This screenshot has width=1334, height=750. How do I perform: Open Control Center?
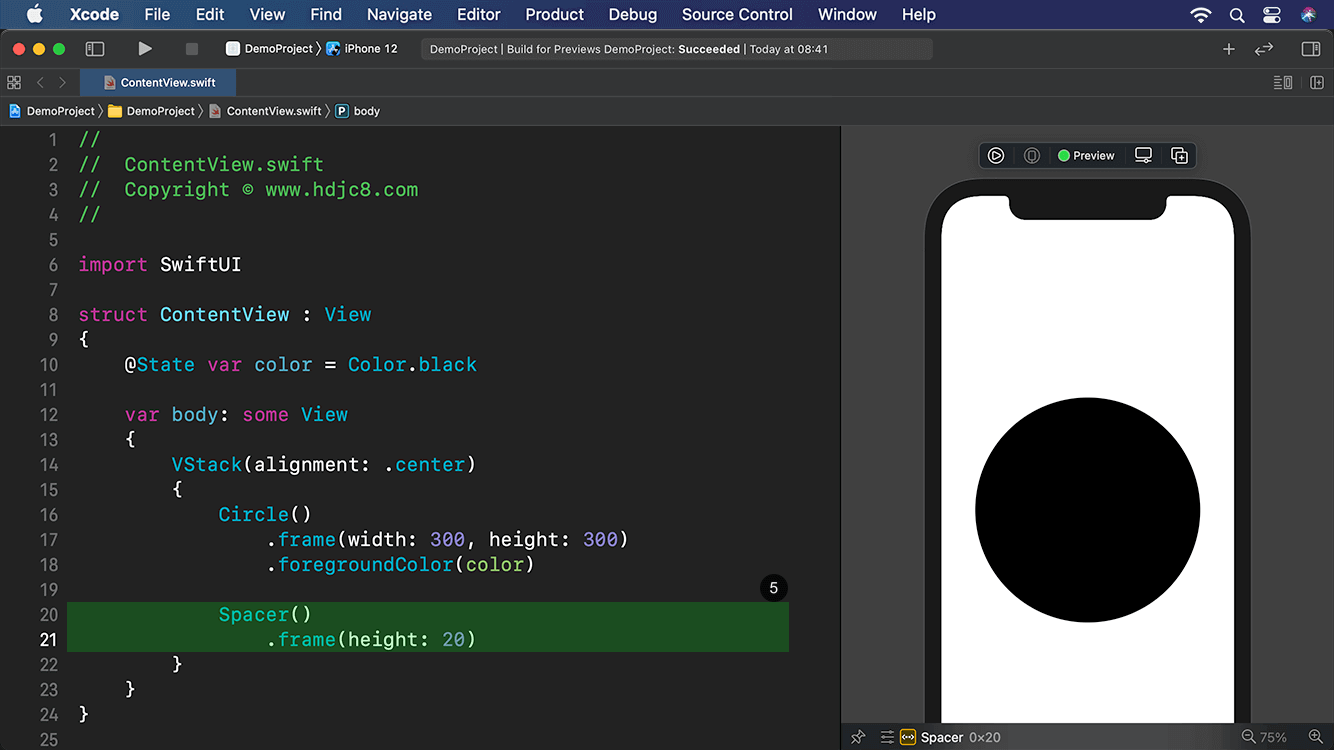1272,14
